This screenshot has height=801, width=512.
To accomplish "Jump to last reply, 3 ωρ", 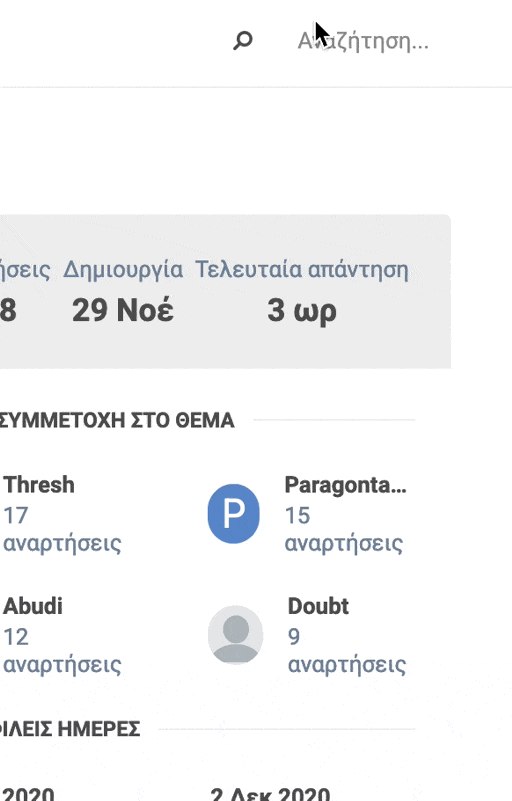I will pyautogui.click(x=302, y=311).
